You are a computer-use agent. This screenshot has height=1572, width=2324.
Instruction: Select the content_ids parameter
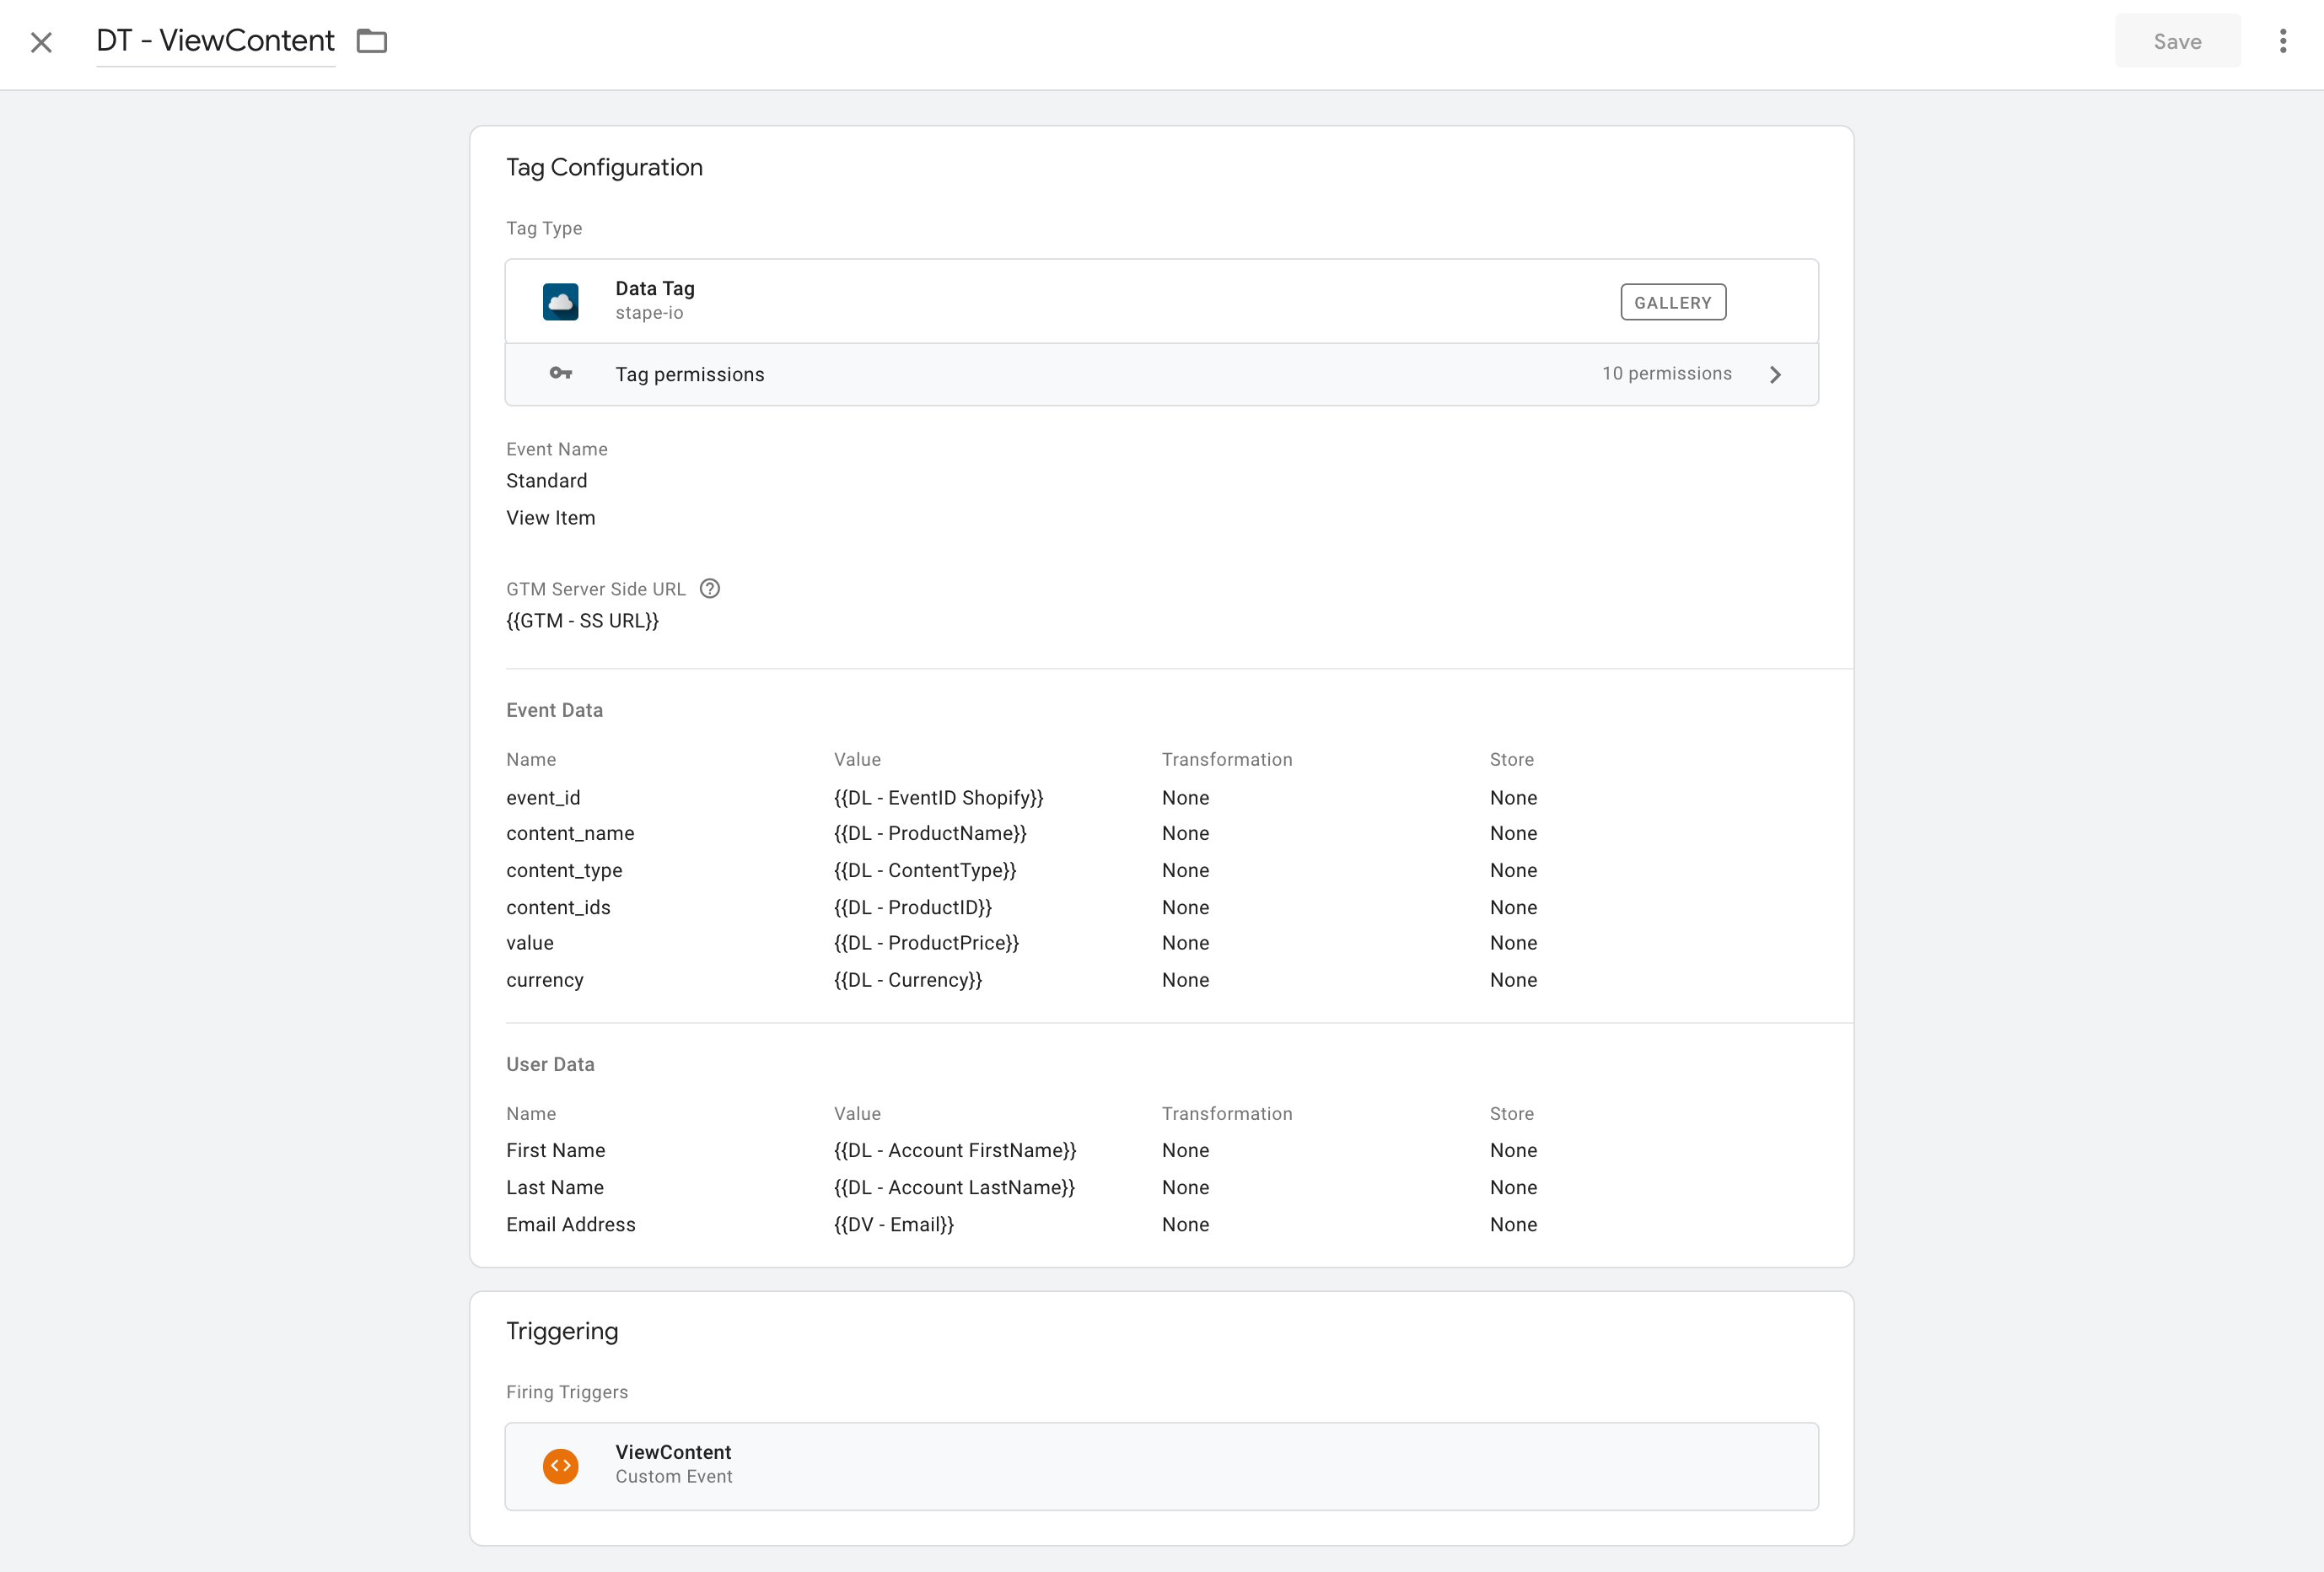click(x=558, y=907)
